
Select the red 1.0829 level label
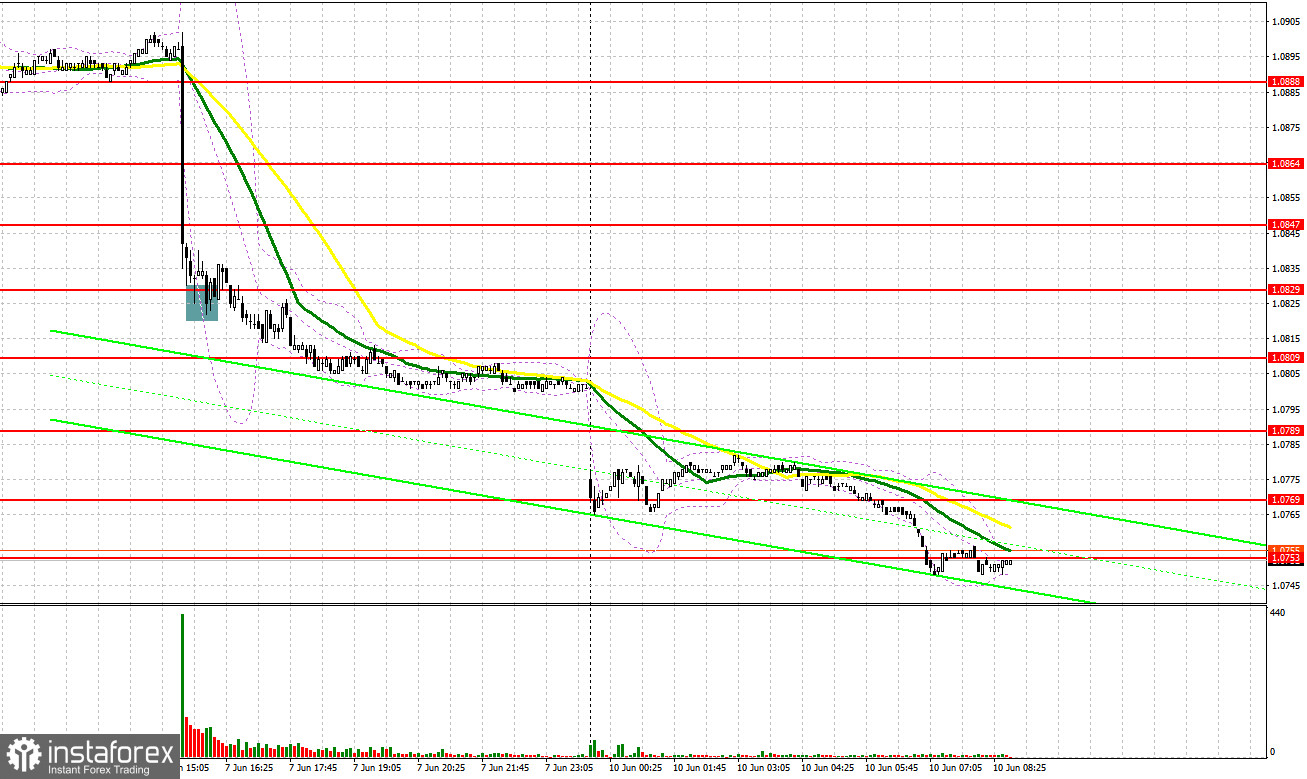[1284, 289]
